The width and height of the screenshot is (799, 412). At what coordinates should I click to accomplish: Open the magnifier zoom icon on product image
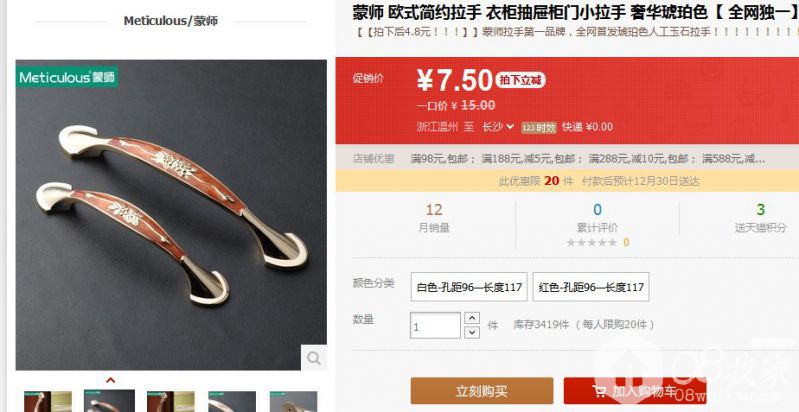click(x=313, y=358)
